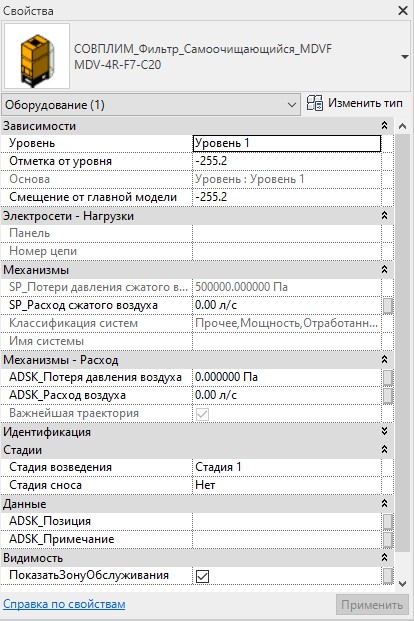Image resolution: width=414 pixels, height=621 pixels.
Task: Click the filter equipment thumbnail preview
Action: click(x=37, y=56)
